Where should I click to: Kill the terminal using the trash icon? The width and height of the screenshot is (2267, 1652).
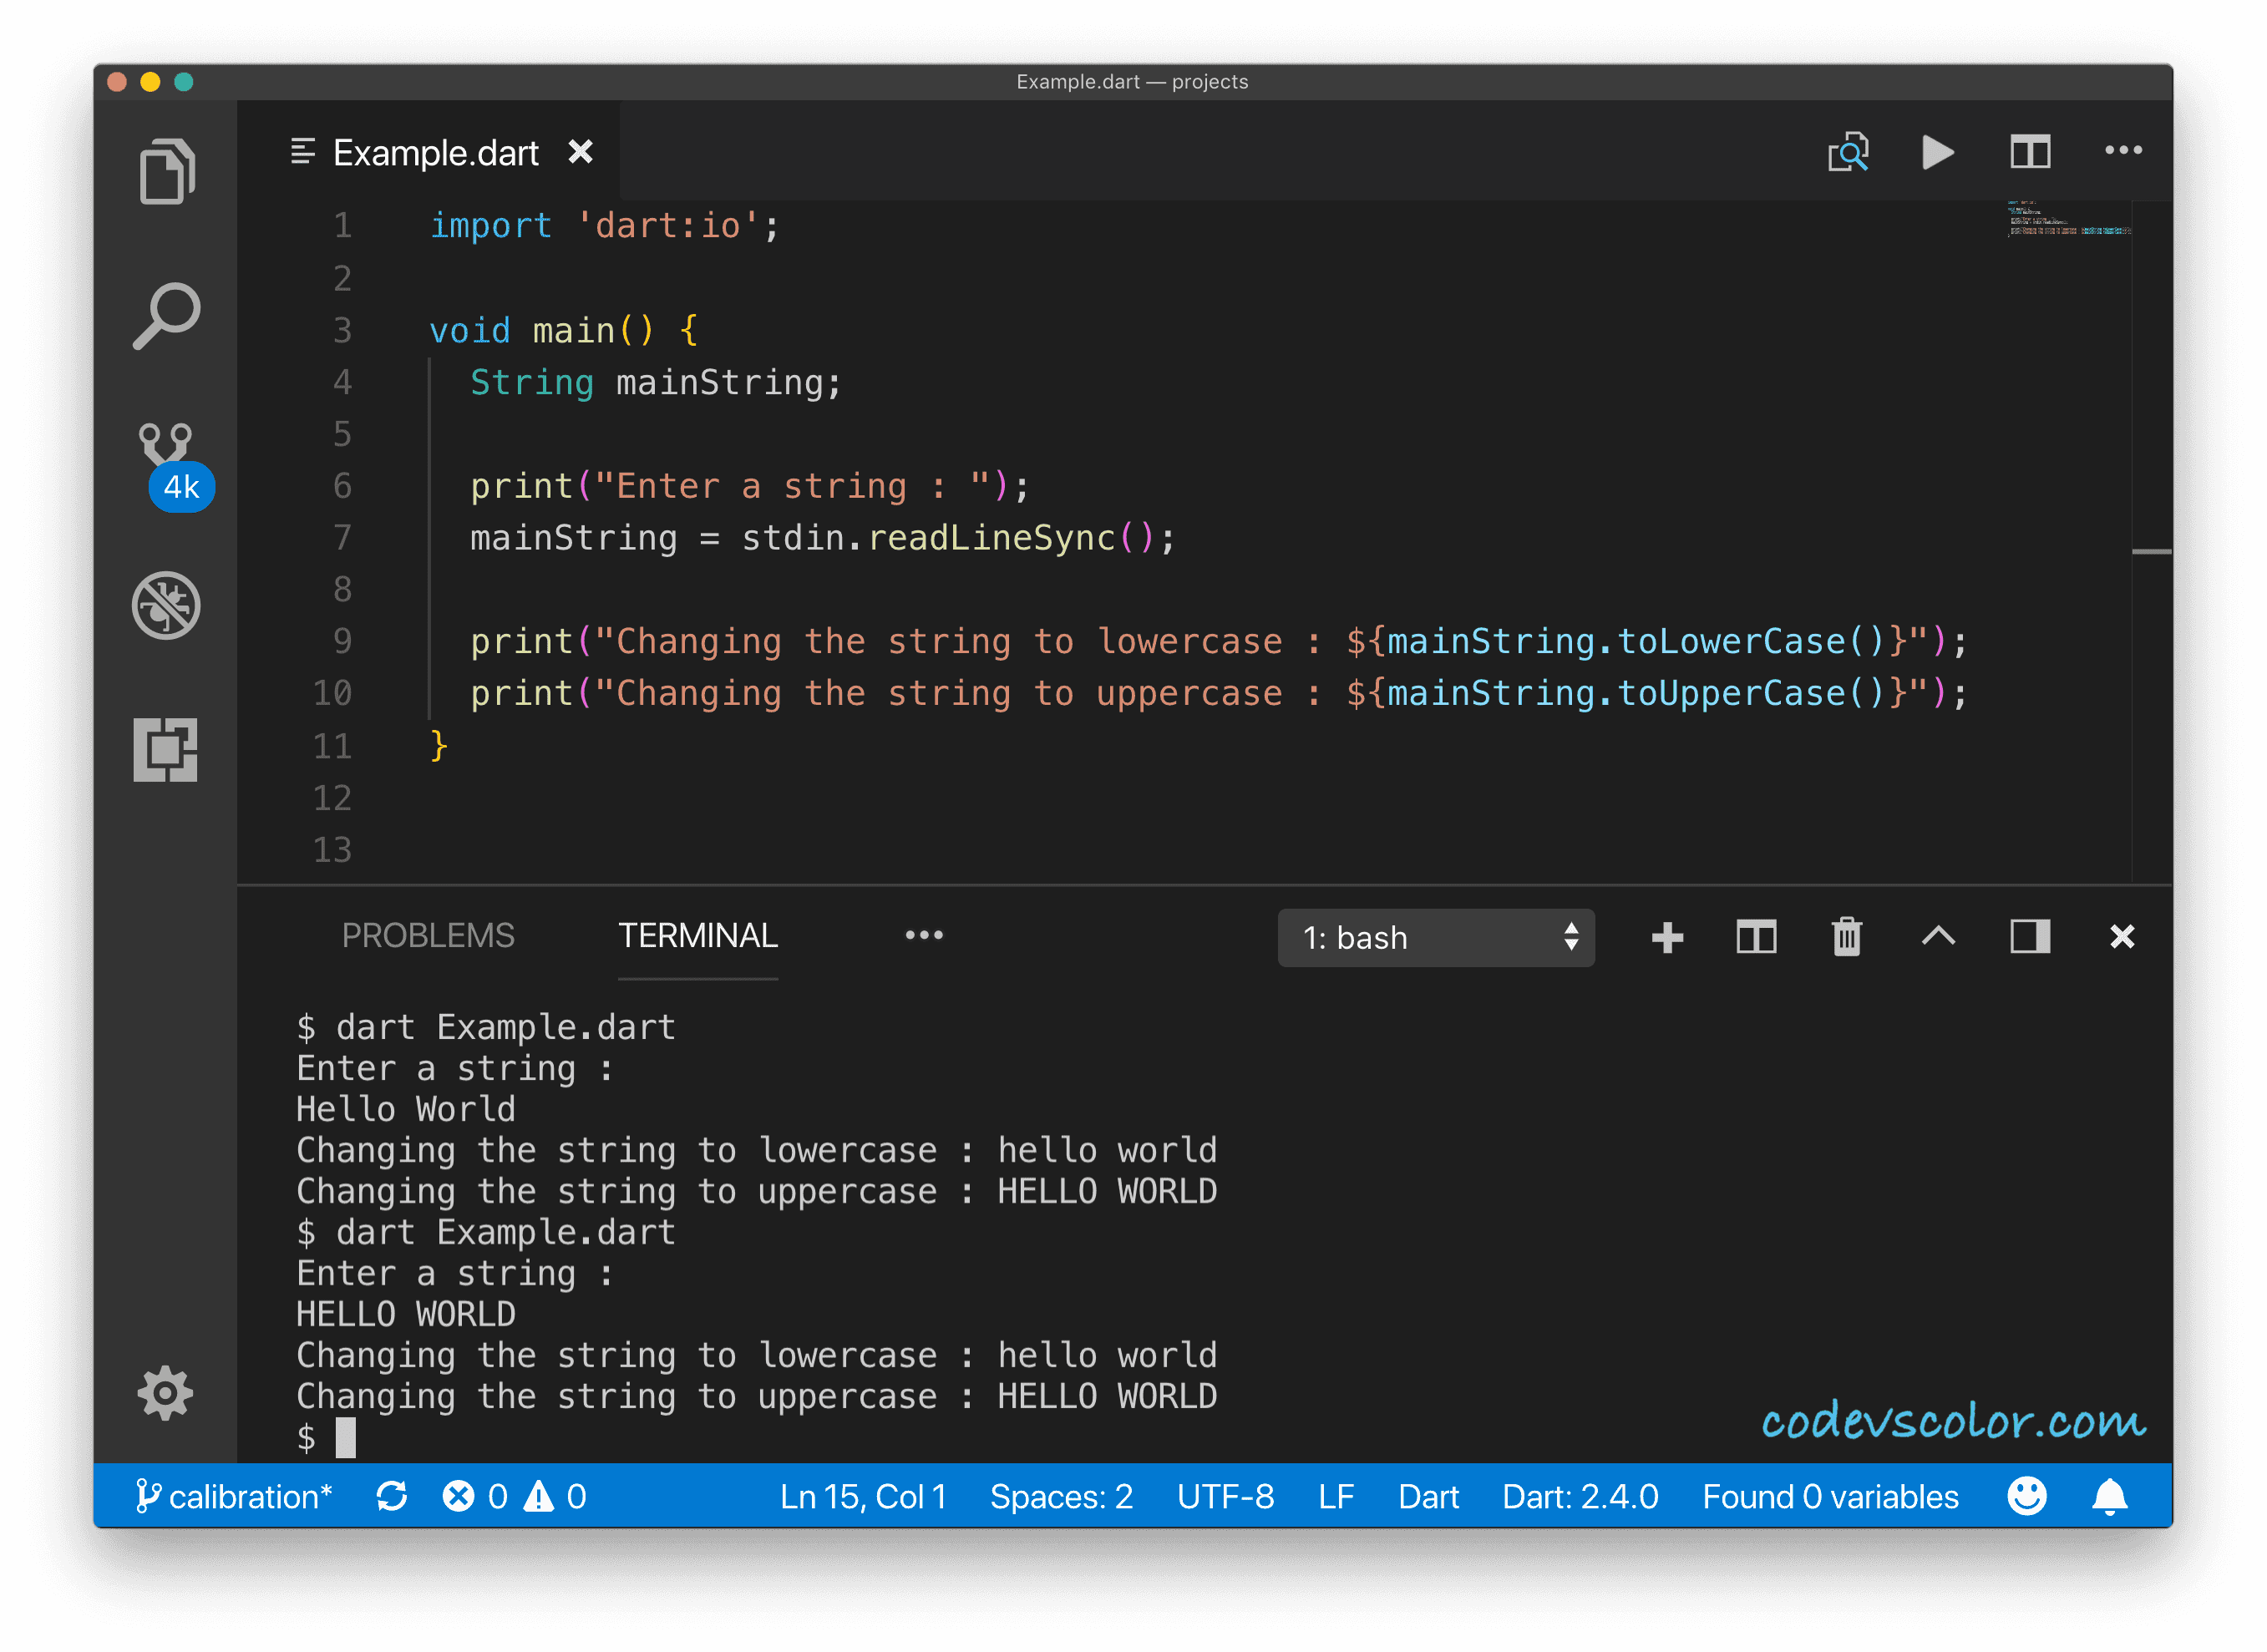(1846, 937)
